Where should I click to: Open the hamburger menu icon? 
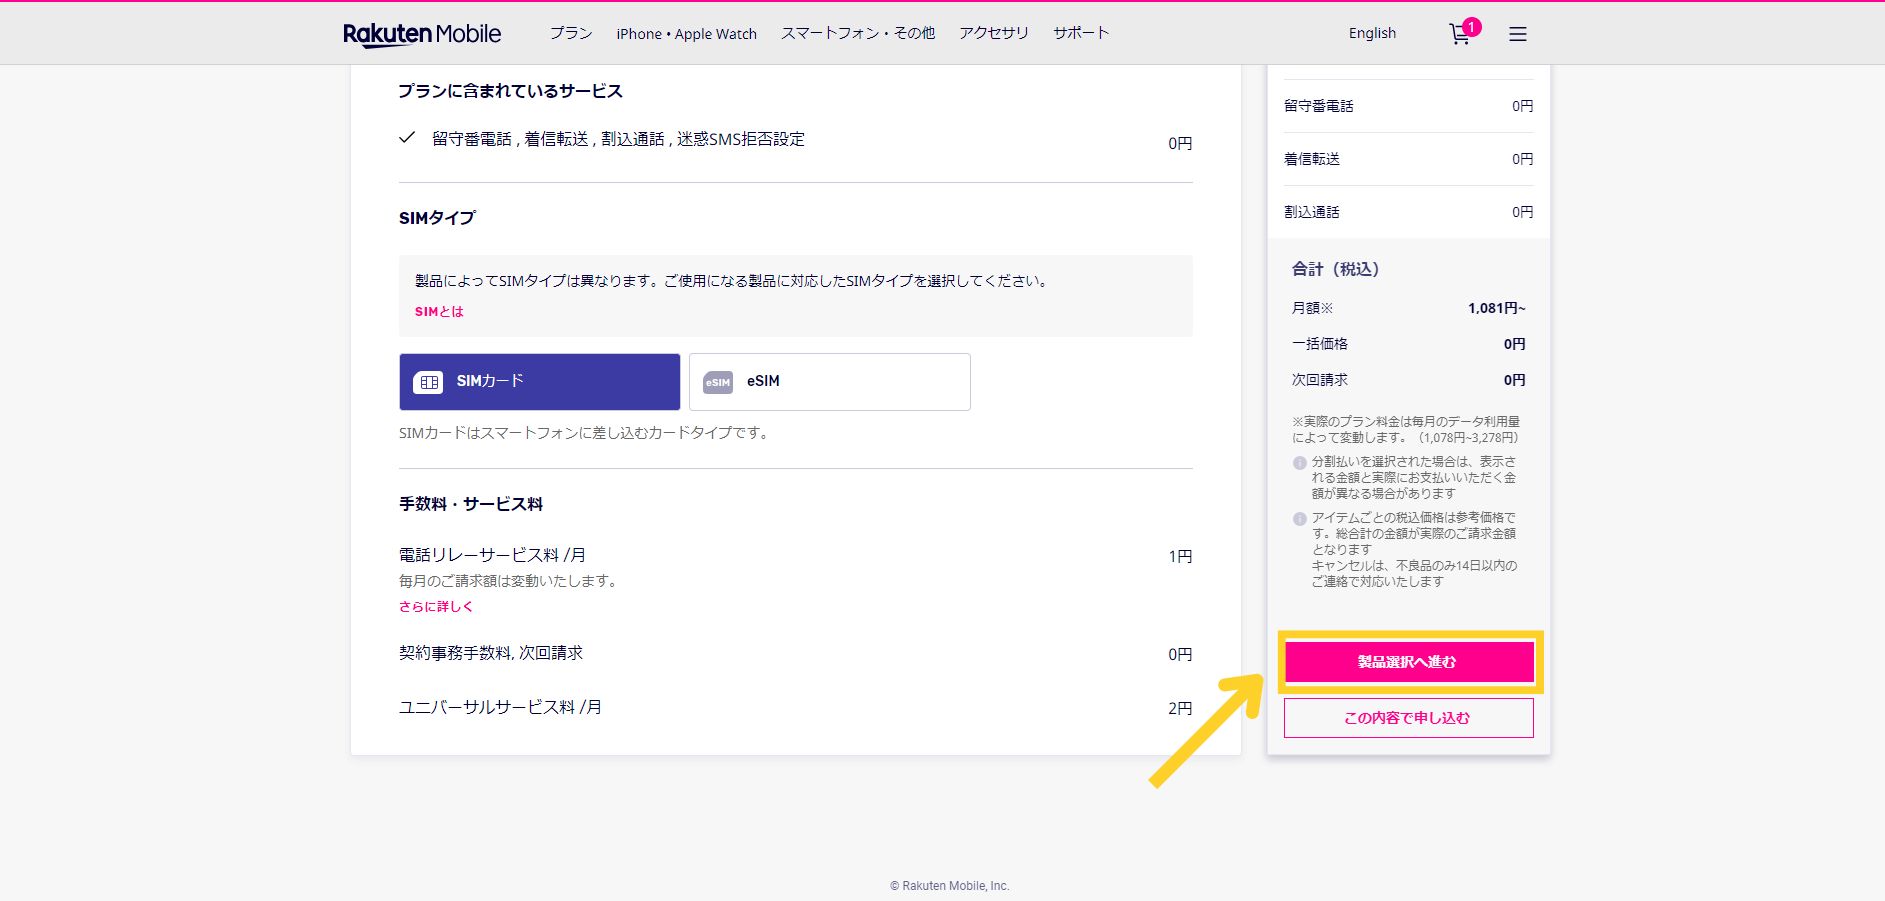pyautogui.click(x=1517, y=34)
